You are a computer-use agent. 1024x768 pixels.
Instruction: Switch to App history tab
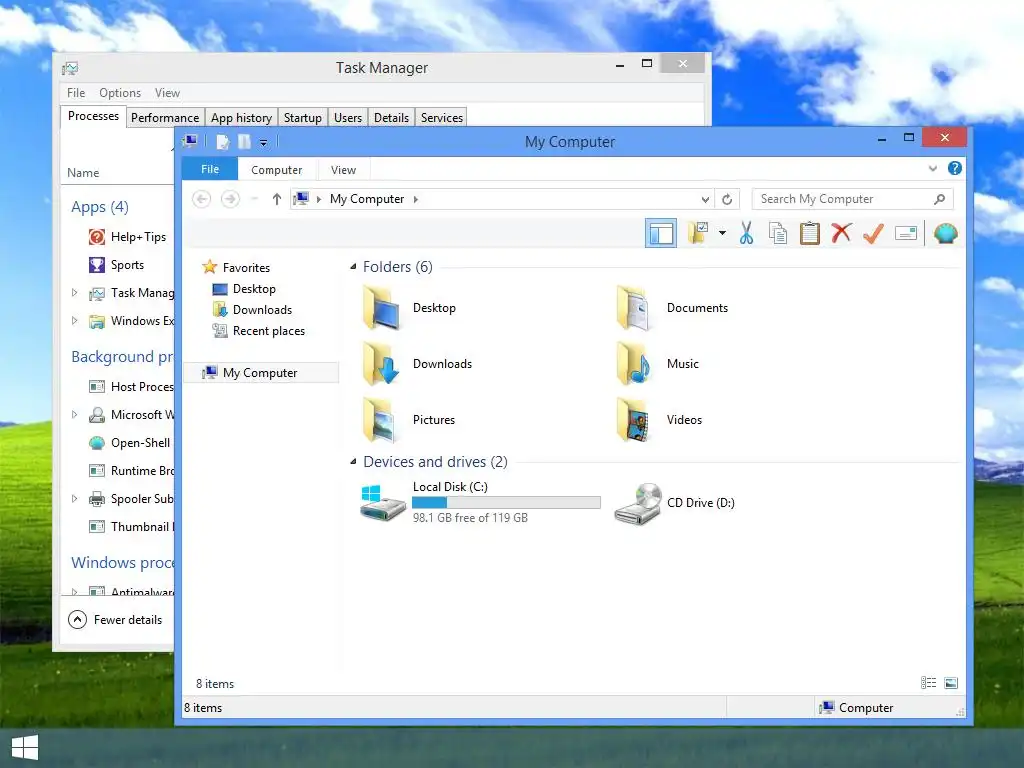241,118
